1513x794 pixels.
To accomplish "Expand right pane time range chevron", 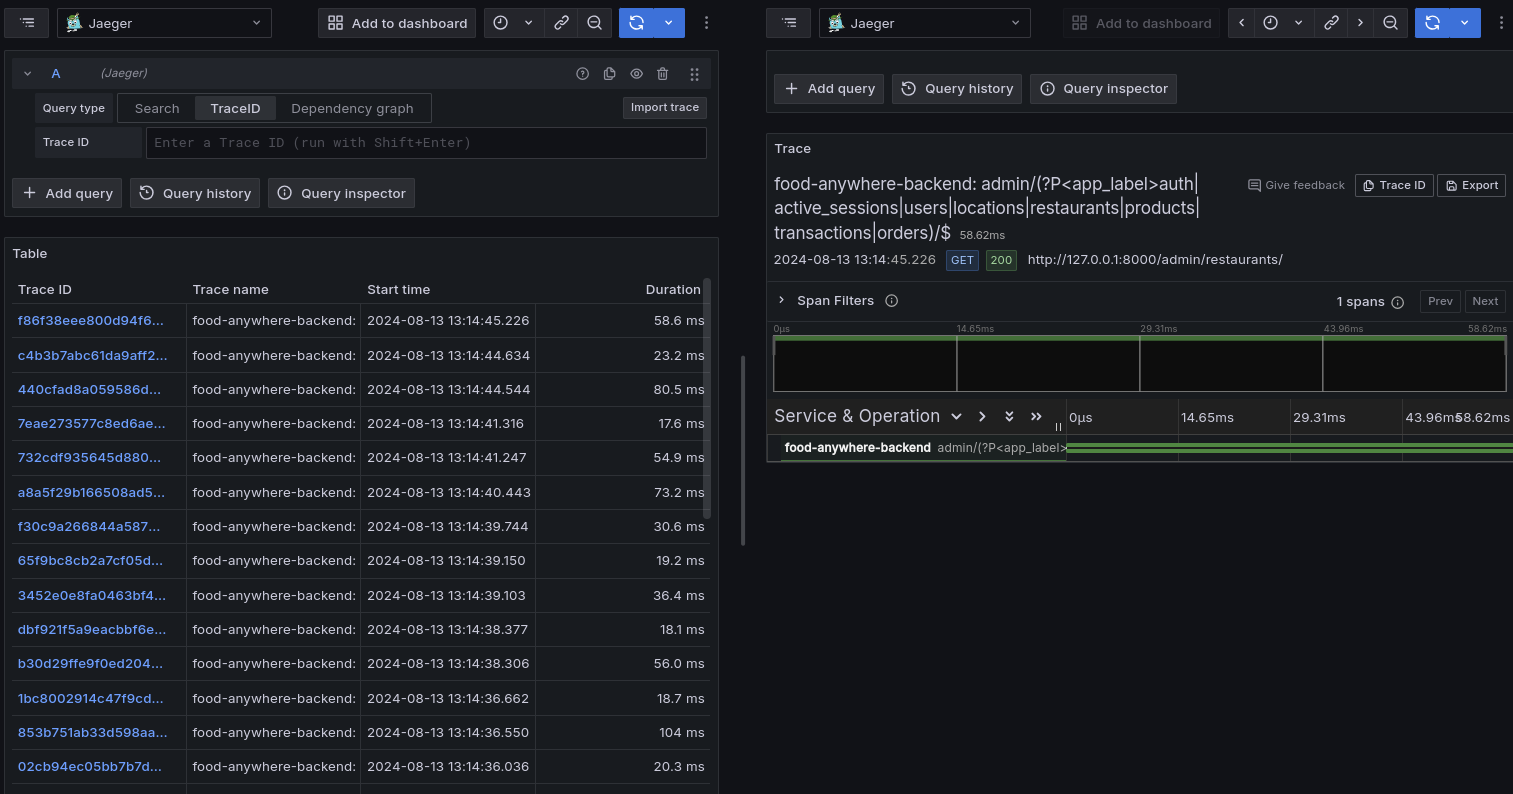I will 1299,23.
